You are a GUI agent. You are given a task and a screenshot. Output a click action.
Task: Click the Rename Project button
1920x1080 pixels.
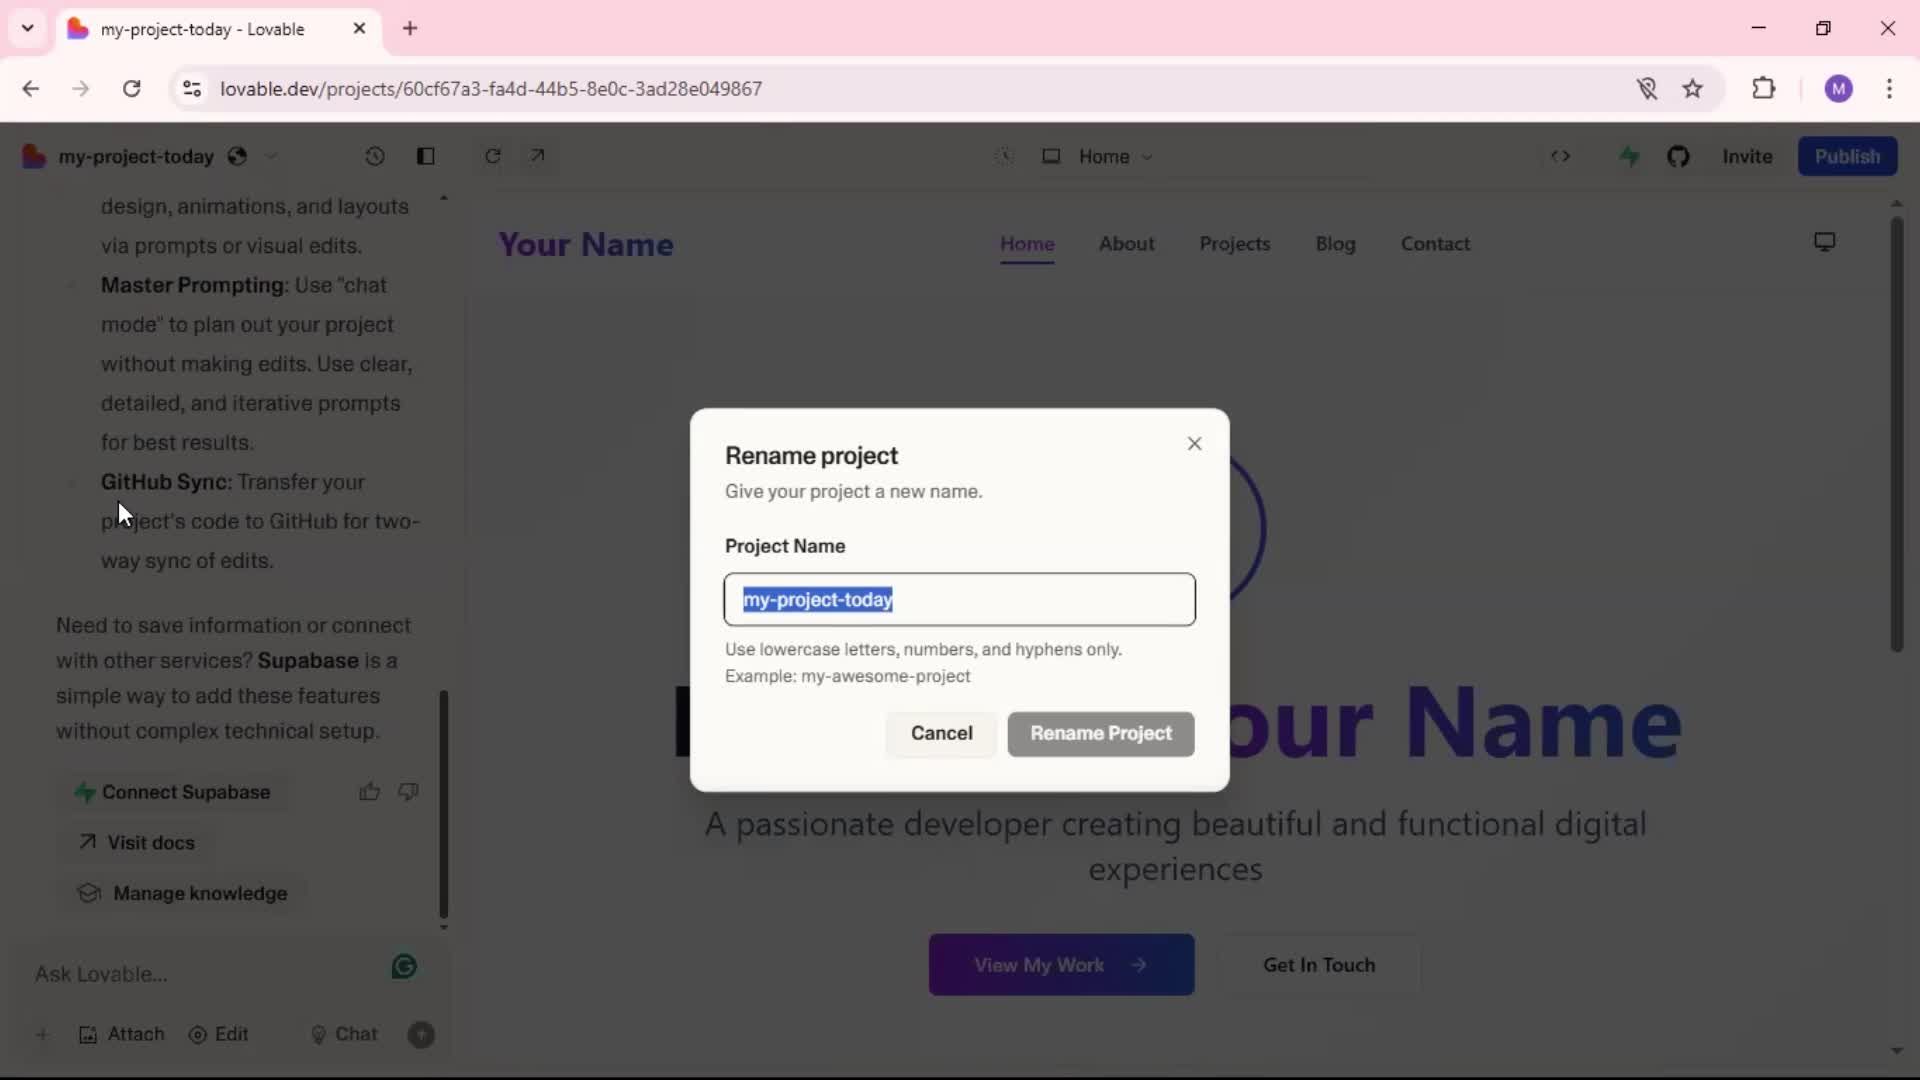pyautogui.click(x=1101, y=734)
